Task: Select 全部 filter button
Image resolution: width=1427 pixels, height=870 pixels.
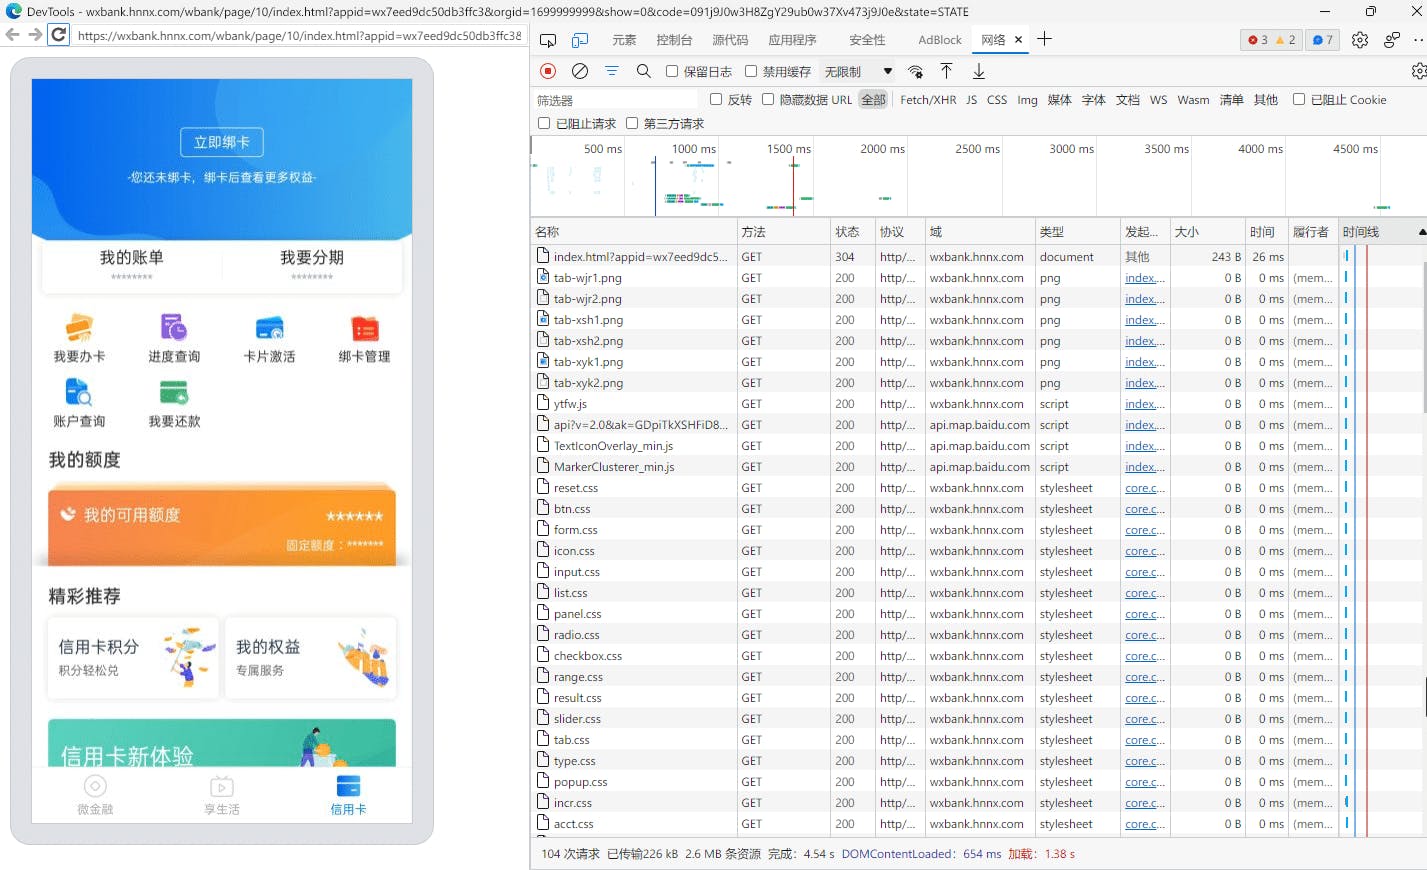Action: tap(873, 100)
